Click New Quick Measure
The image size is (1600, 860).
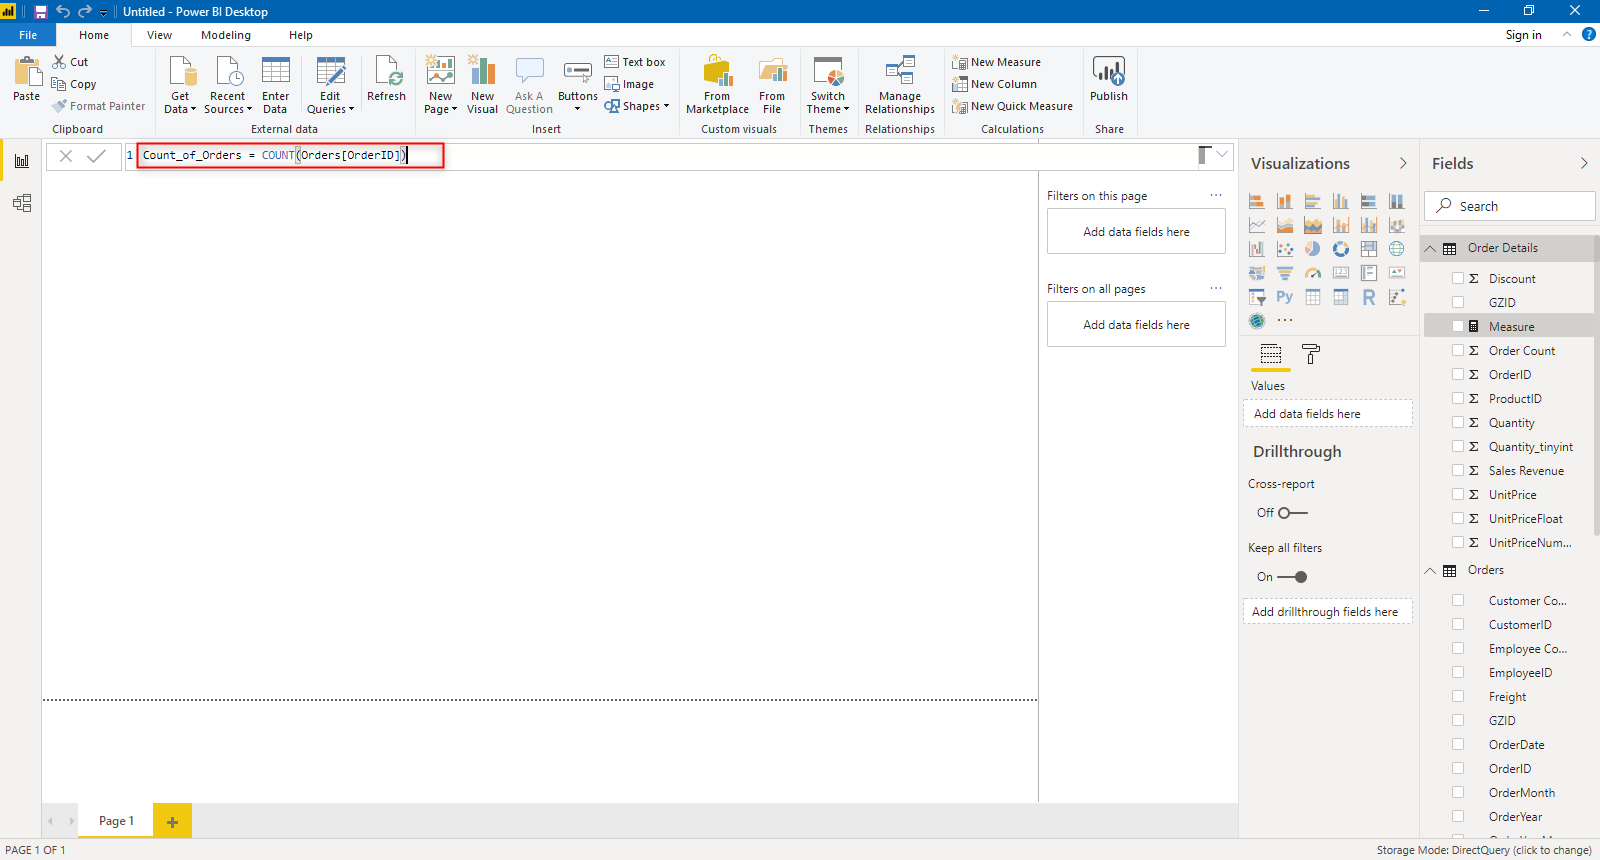1013,106
